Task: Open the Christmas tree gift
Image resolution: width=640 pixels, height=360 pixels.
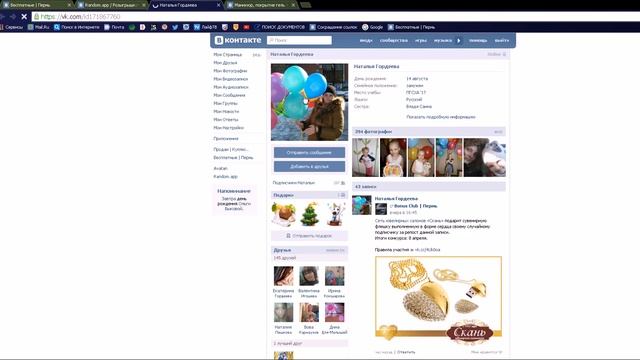Action: point(309,214)
